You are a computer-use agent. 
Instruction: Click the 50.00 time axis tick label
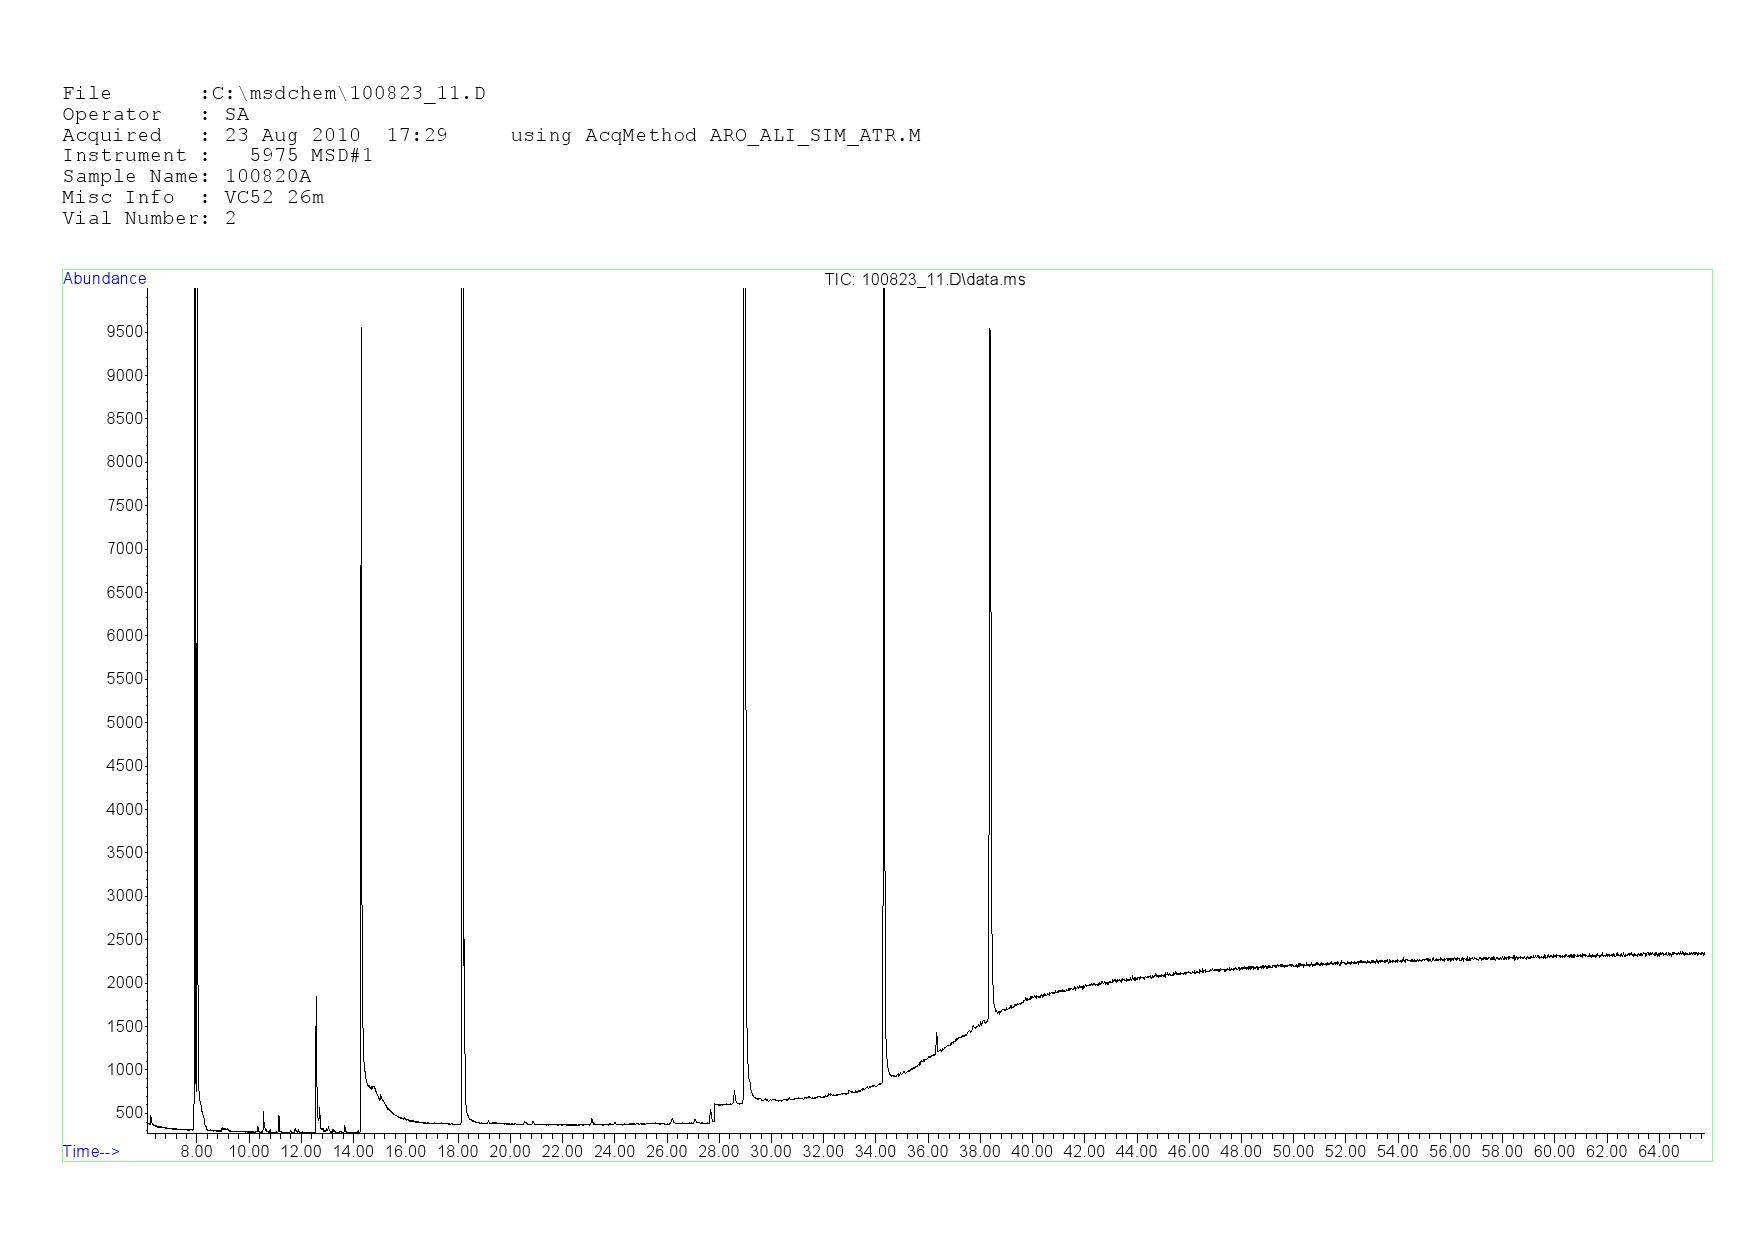coord(1293,1151)
